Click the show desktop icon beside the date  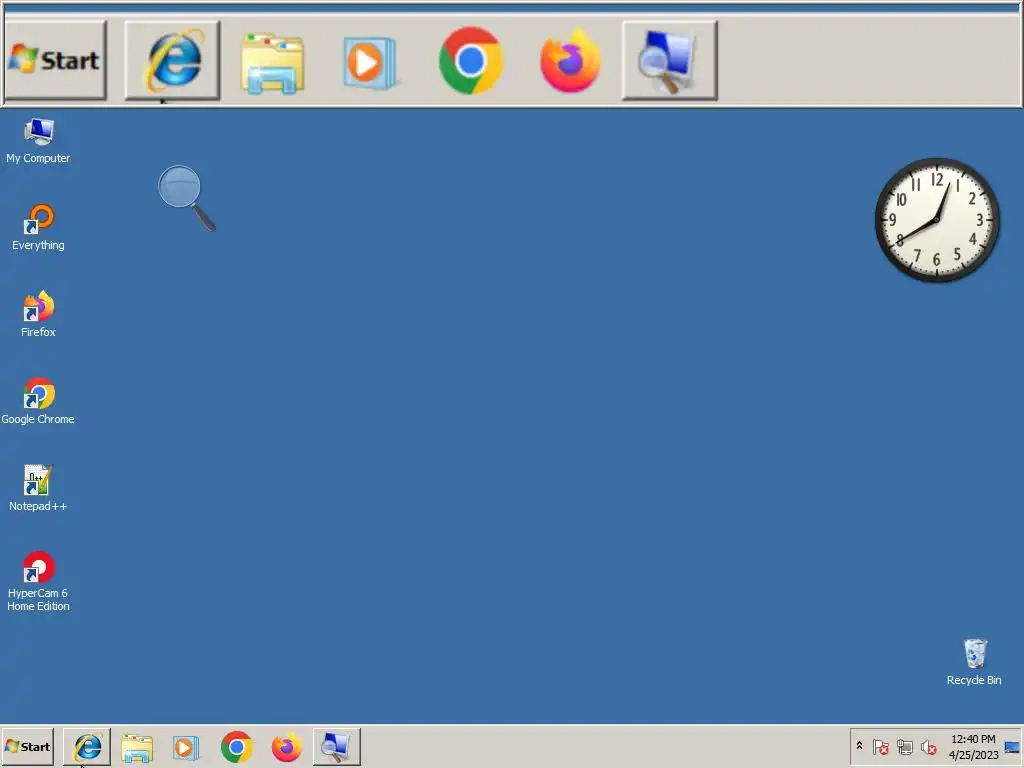pyautogui.click(x=1012, y=747)
